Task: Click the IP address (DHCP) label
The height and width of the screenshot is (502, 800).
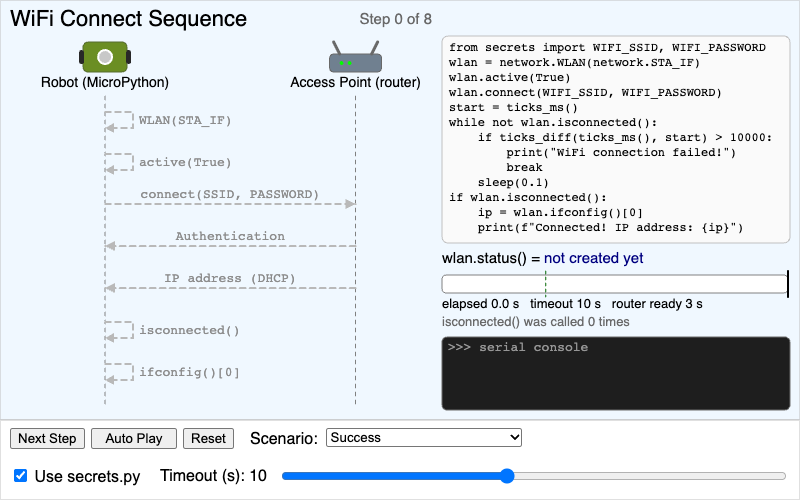Action: tap(230, 278)
